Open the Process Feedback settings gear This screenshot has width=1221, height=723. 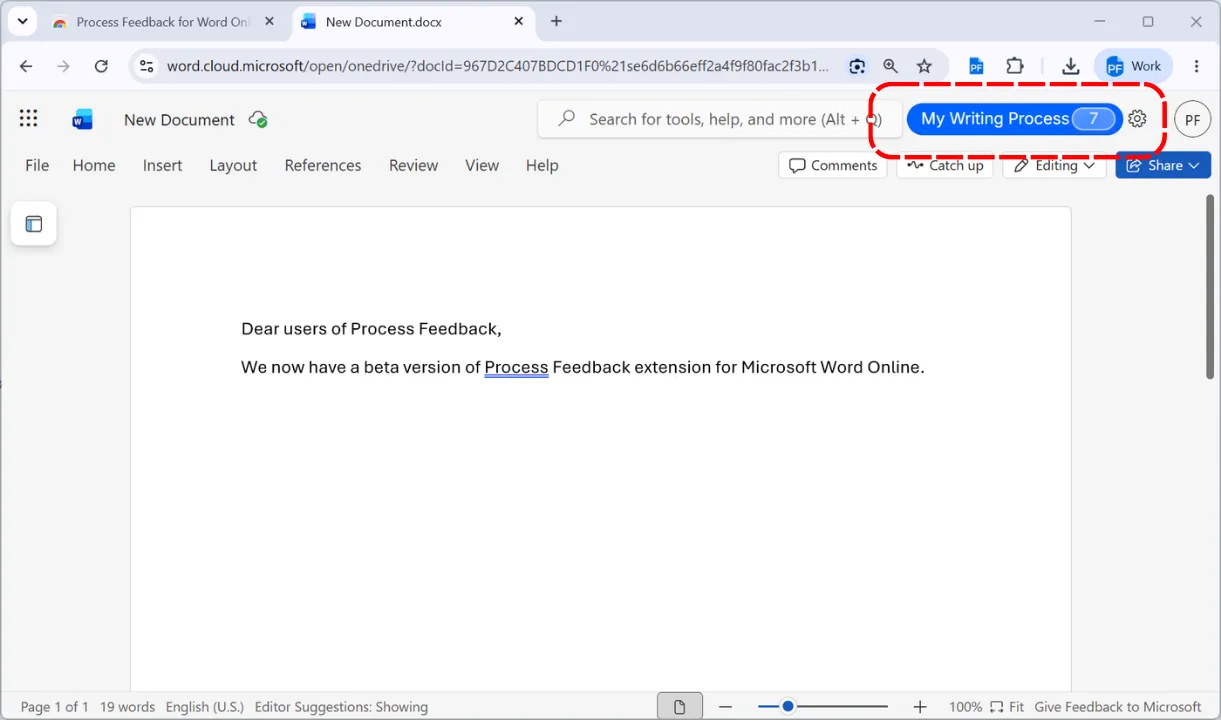click(1137, 119)
